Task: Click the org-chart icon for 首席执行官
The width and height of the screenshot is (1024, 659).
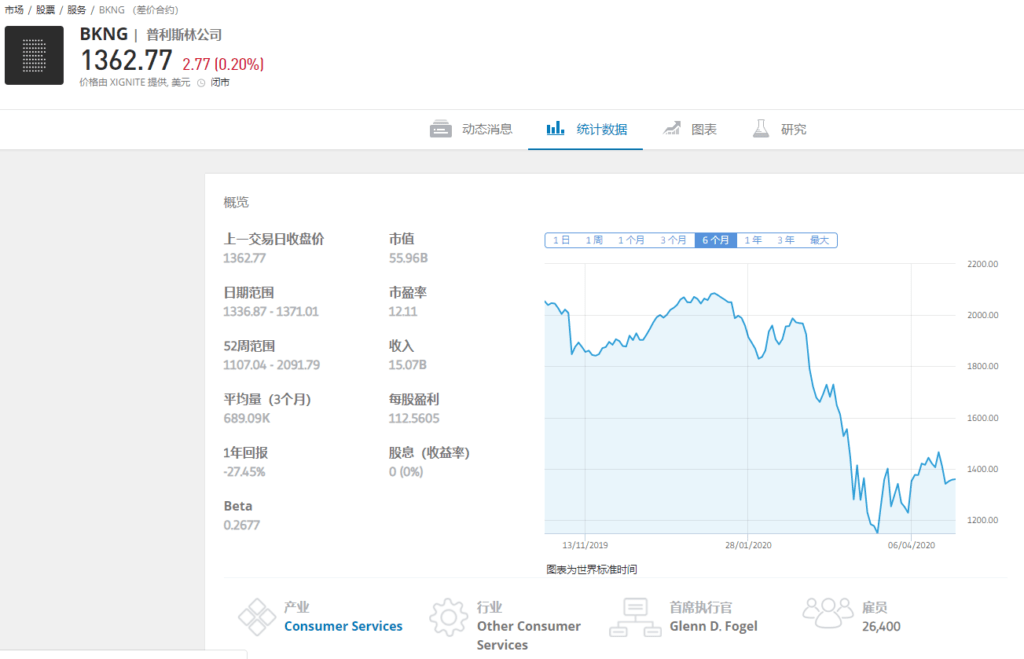Action: click(x=635, y=617)
